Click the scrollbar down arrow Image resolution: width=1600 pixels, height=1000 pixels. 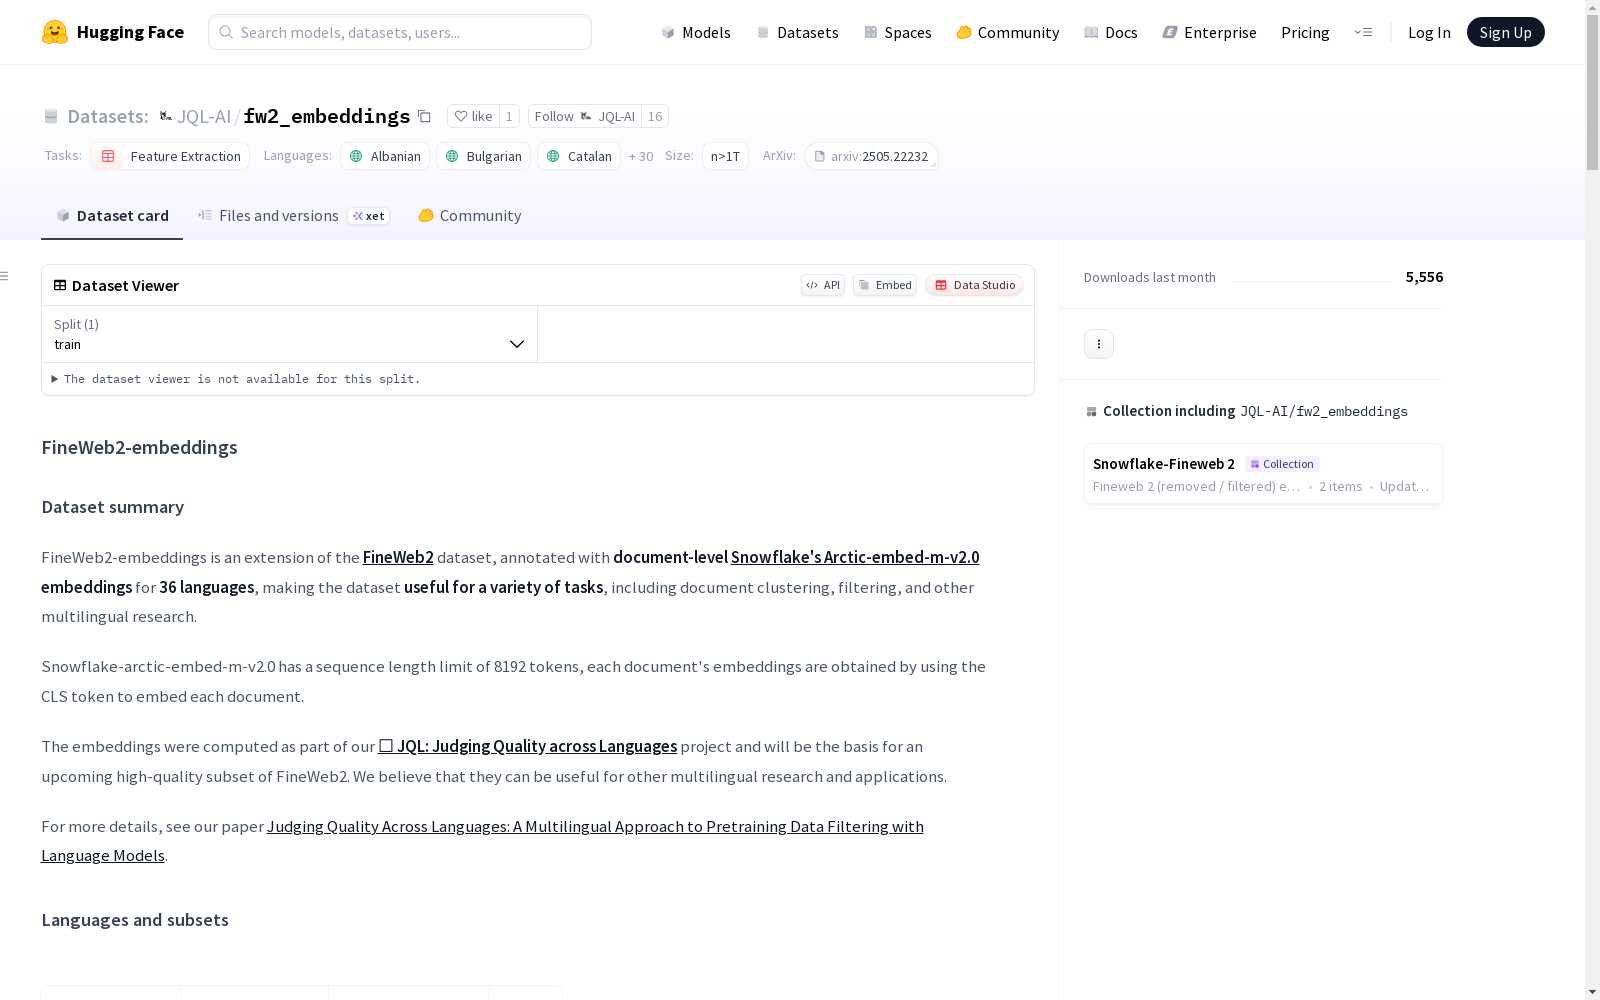[x=1592, y=992]
